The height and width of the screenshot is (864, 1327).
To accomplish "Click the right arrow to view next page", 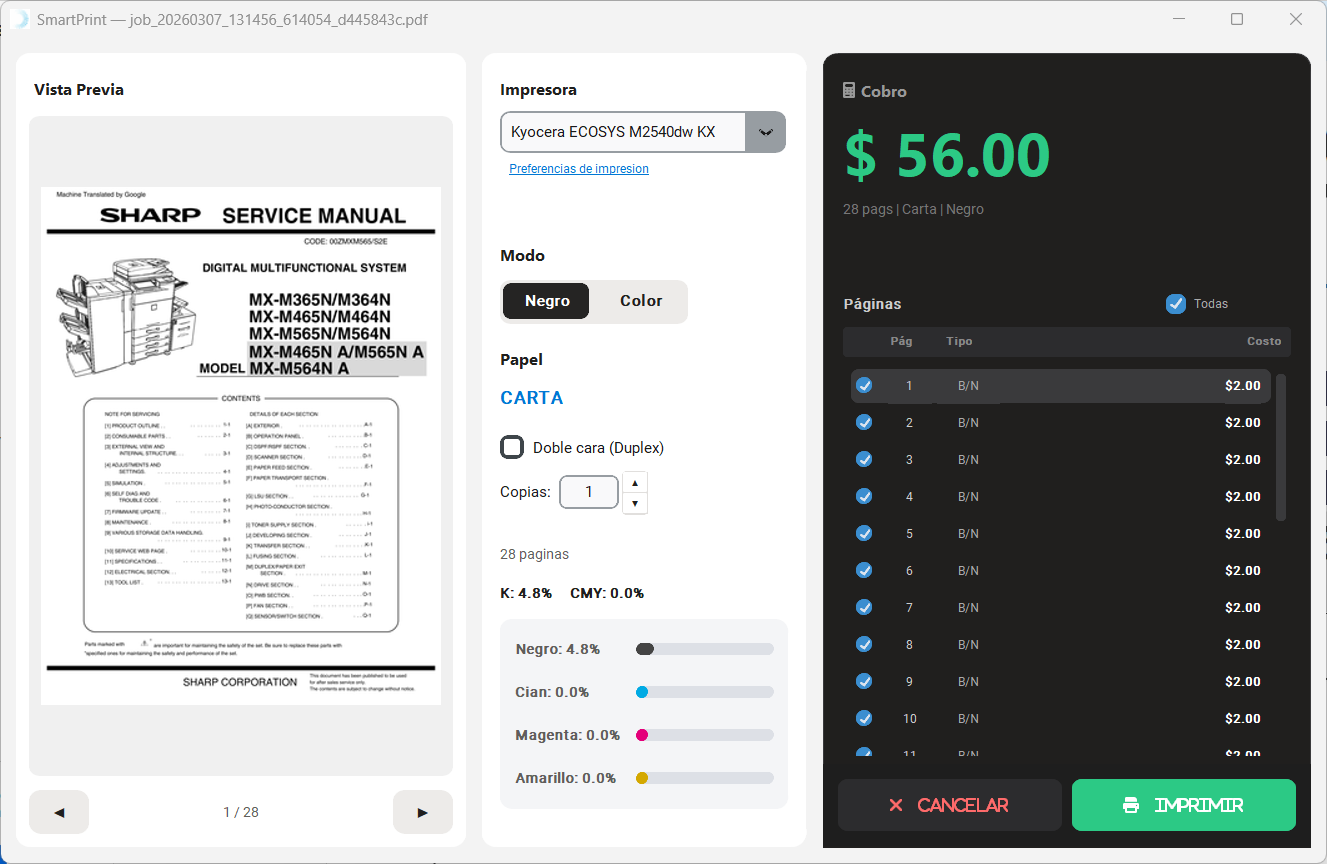I will pos(422,812).
